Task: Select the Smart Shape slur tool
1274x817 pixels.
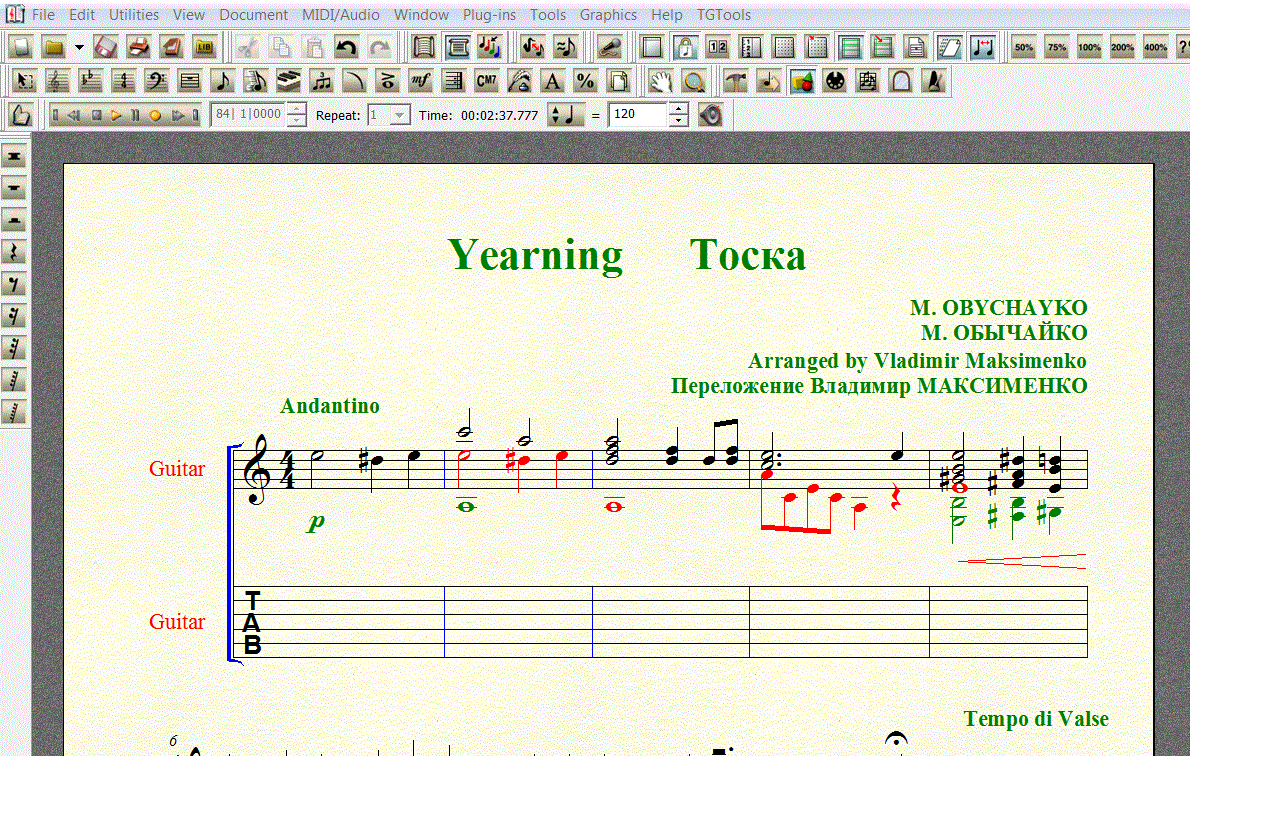Action: coord(353,81)
